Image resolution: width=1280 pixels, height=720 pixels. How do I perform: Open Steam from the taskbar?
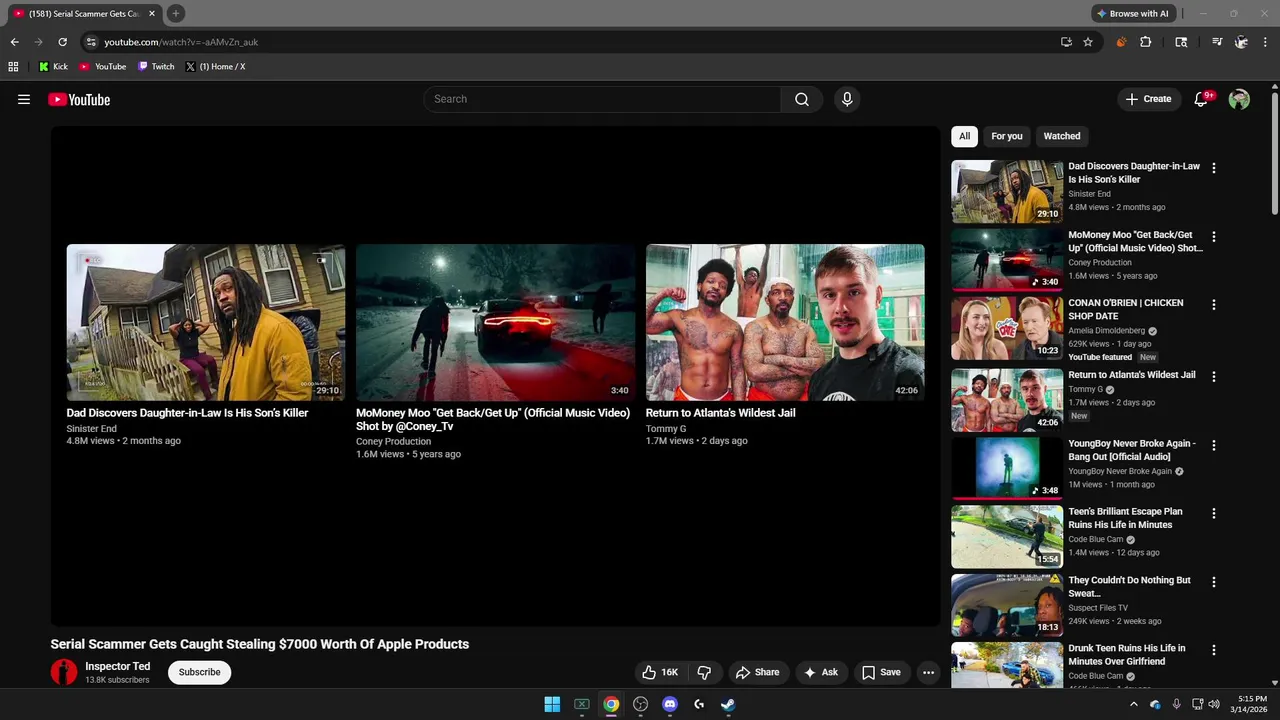[728, 704]
